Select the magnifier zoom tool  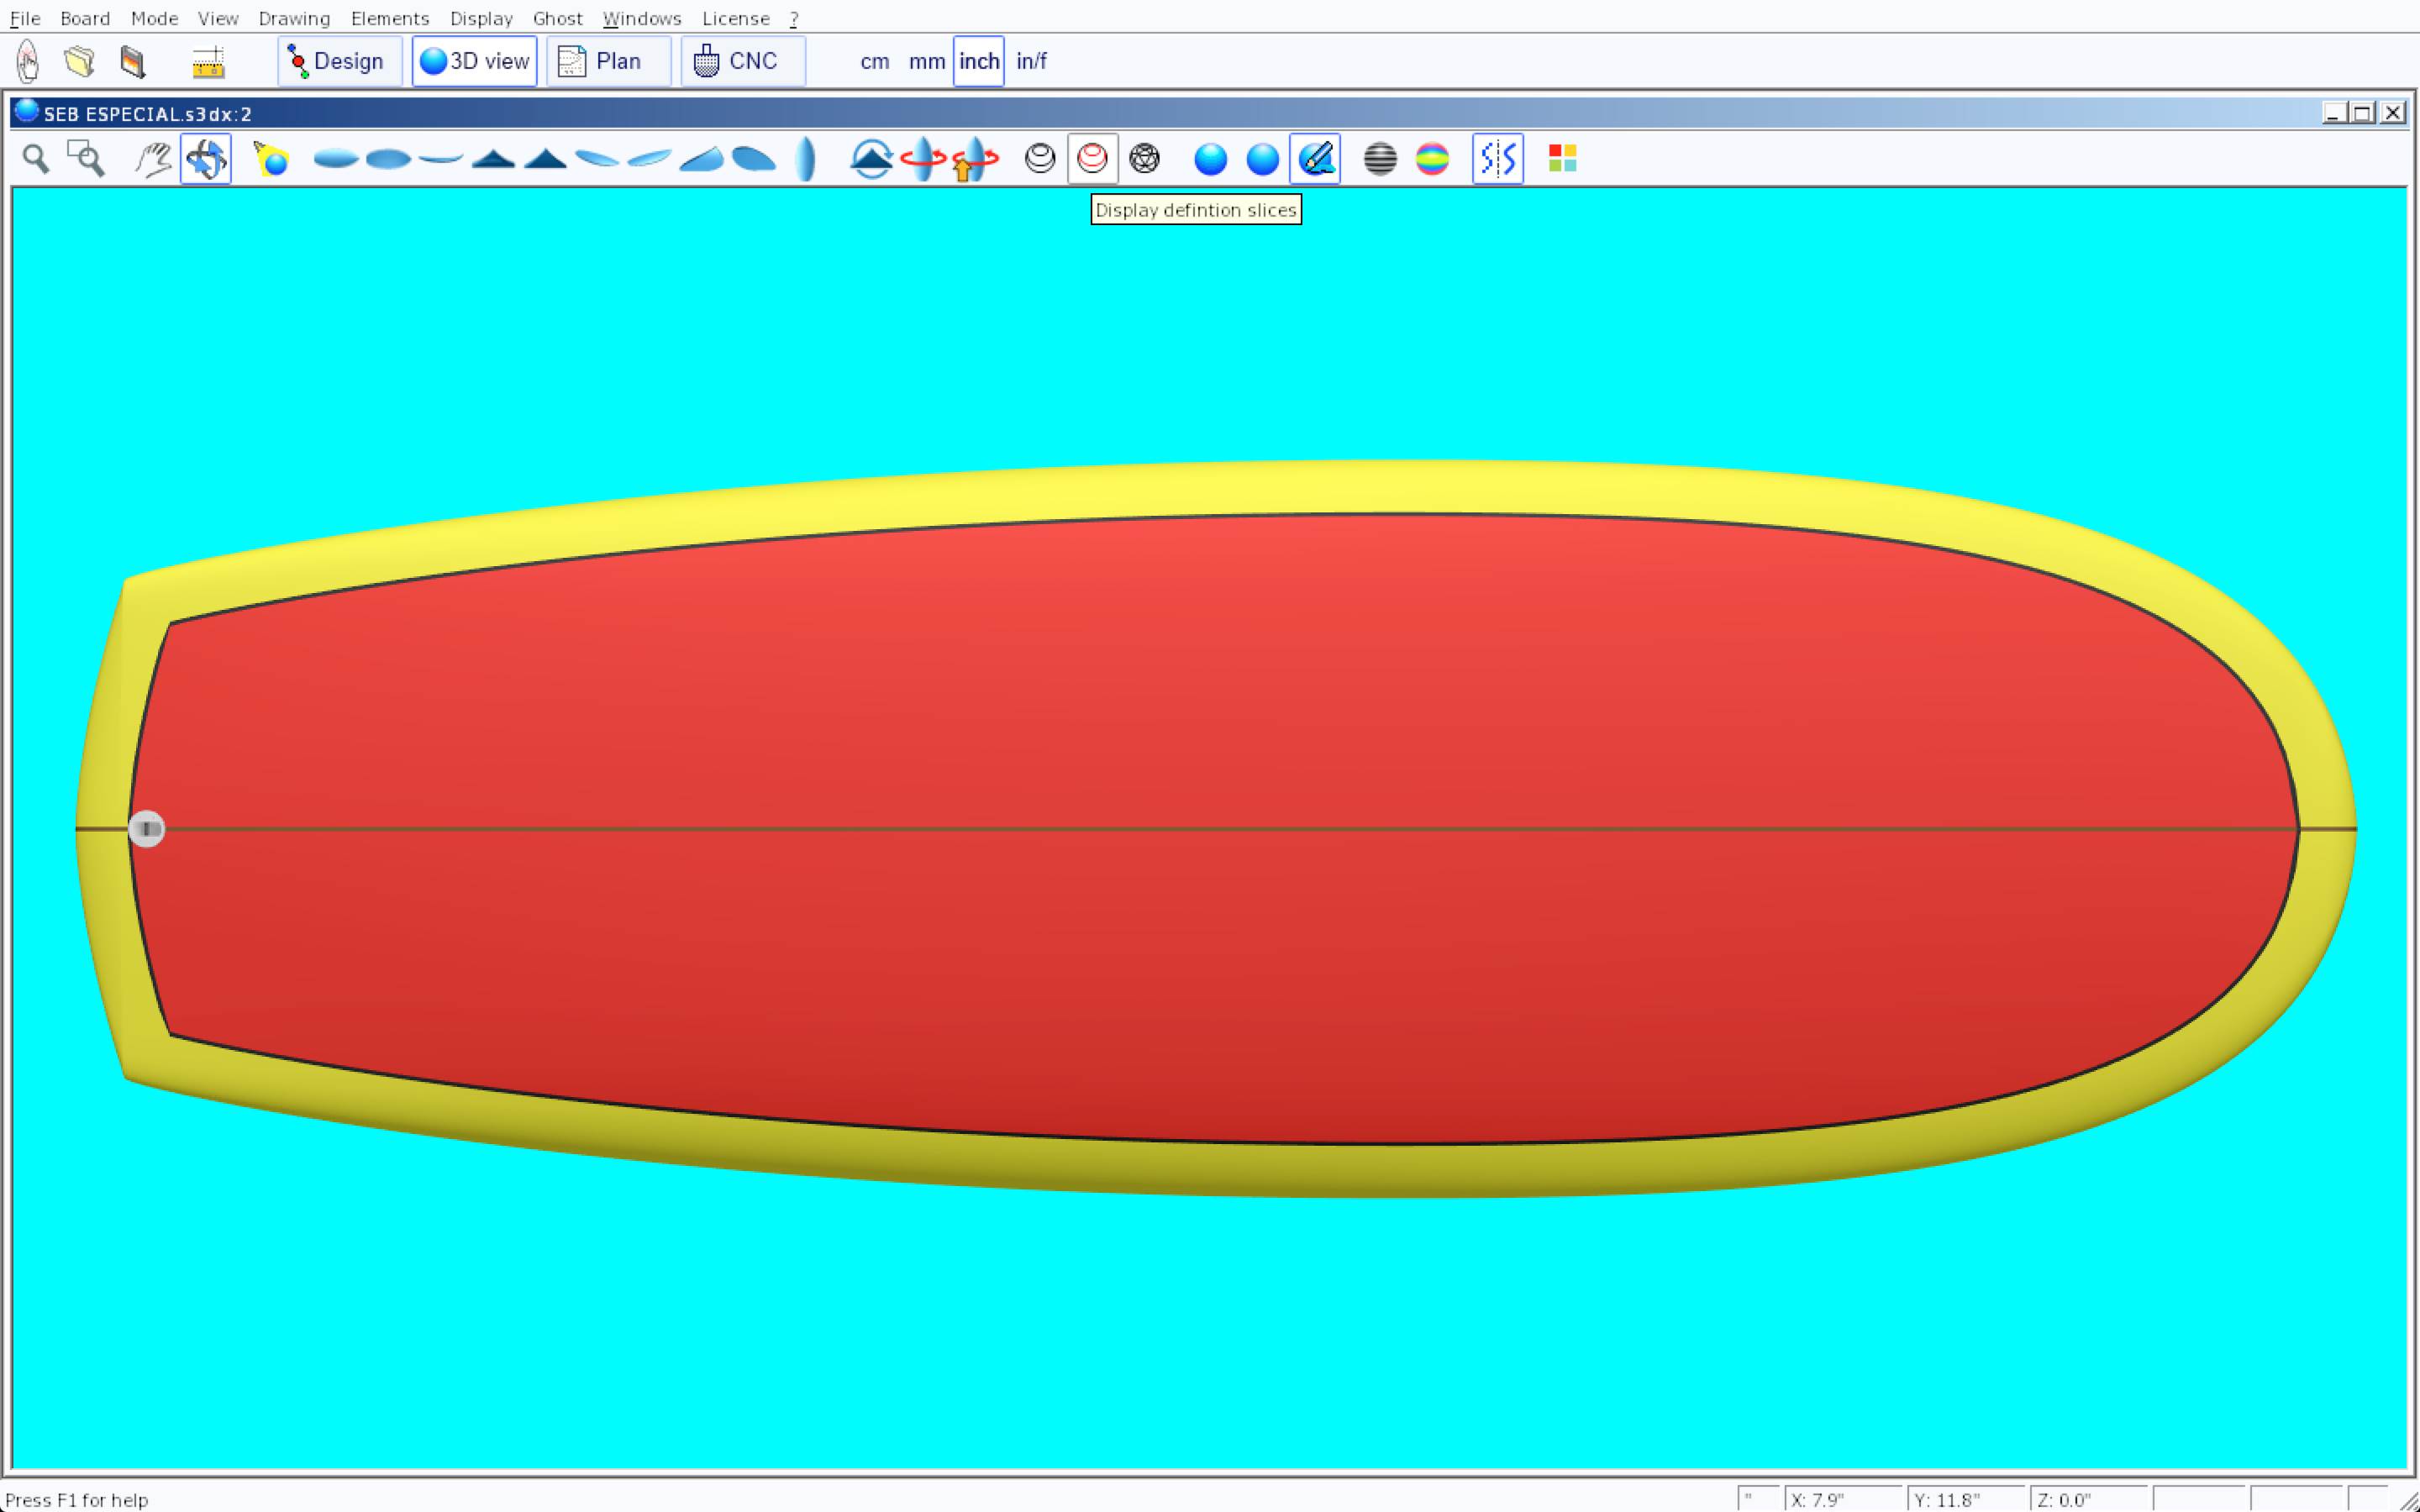click(36, 158)
